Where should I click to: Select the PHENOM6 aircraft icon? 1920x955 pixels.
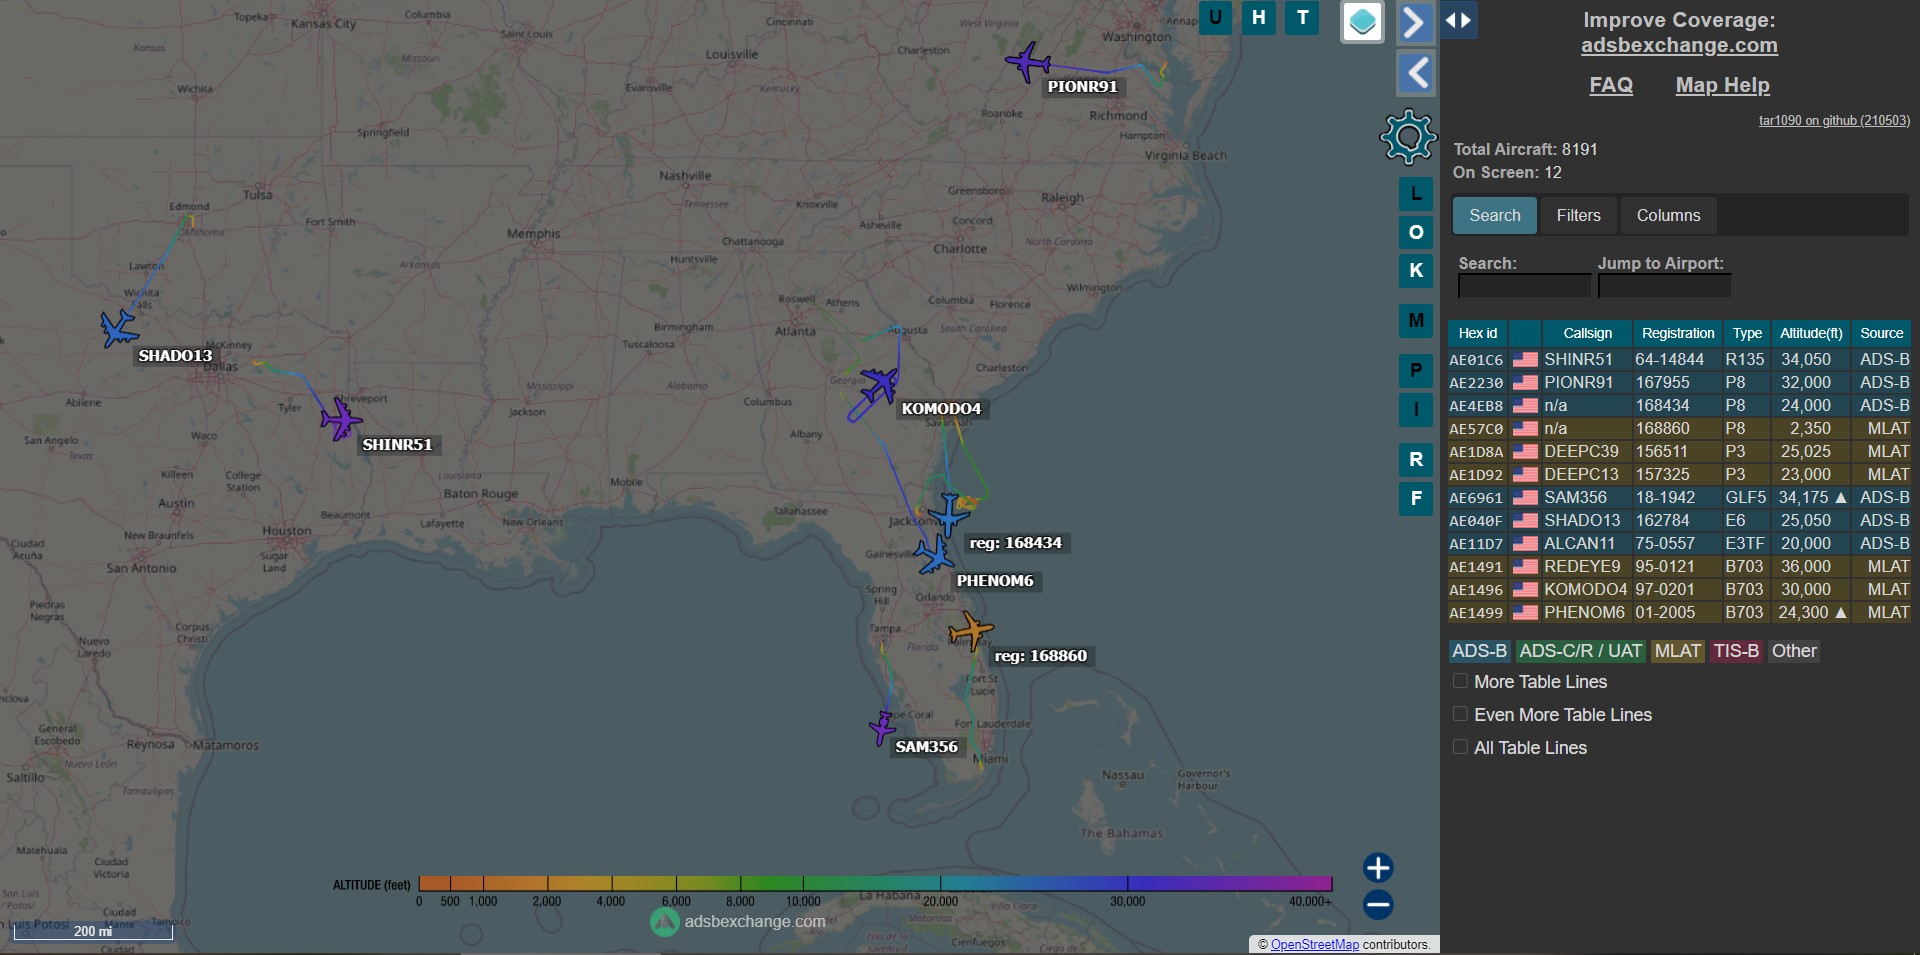(x=935, y=555)
